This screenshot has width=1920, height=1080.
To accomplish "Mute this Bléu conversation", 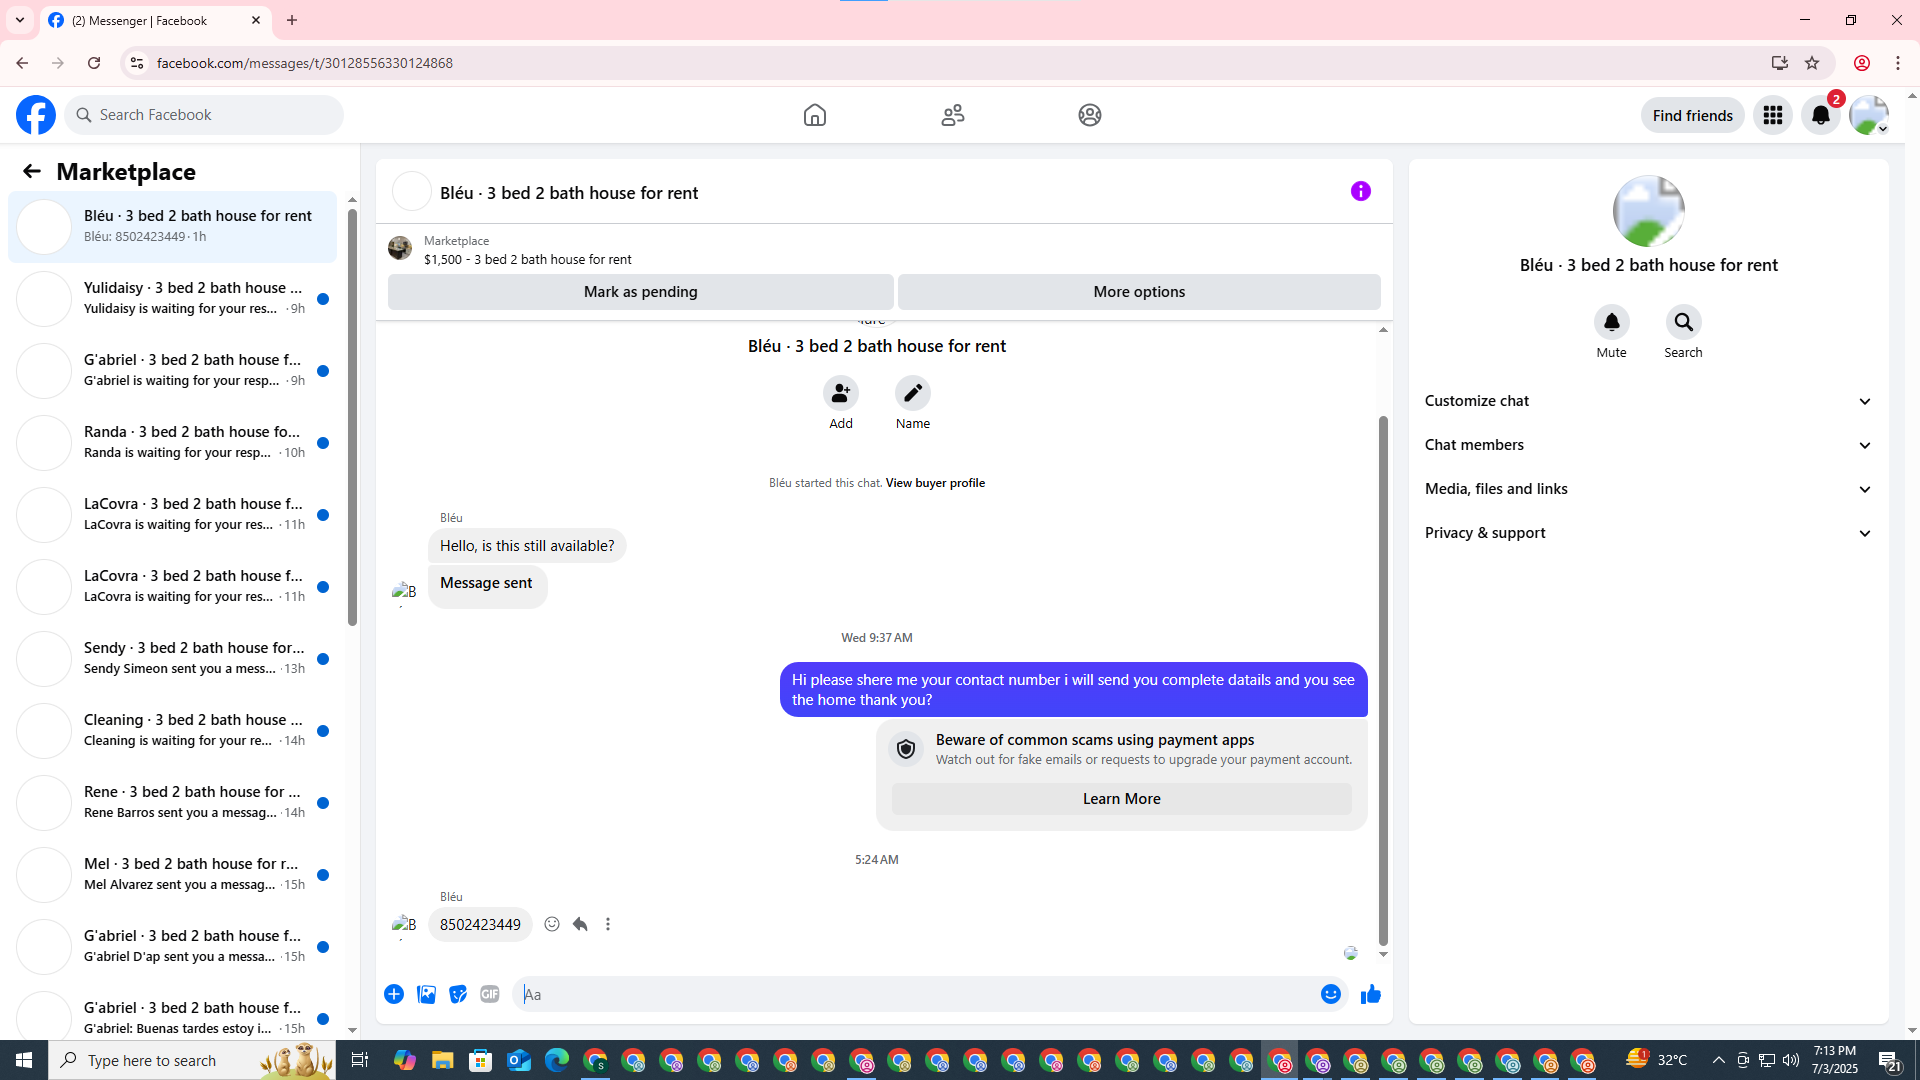I will (x=1611, y=322).
